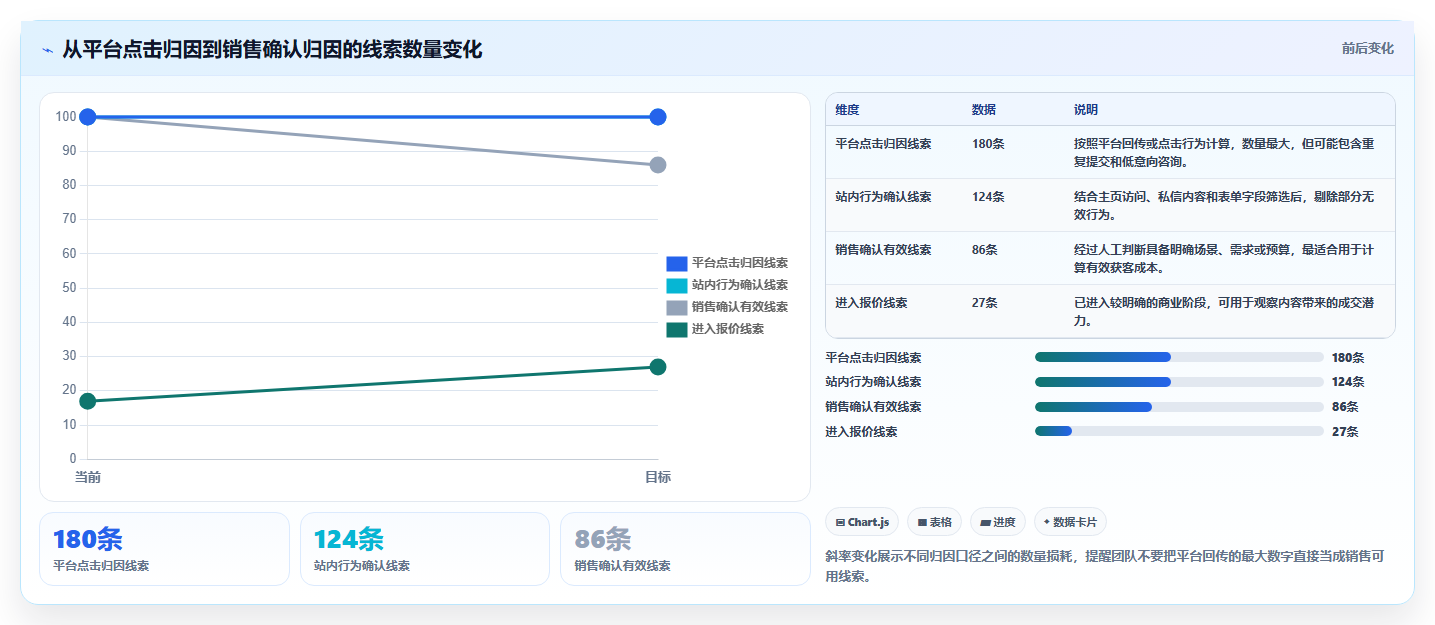Viewport: 1435px width, 625px height.
Task: Select the 进度 chip
Action: pos(998,522)
